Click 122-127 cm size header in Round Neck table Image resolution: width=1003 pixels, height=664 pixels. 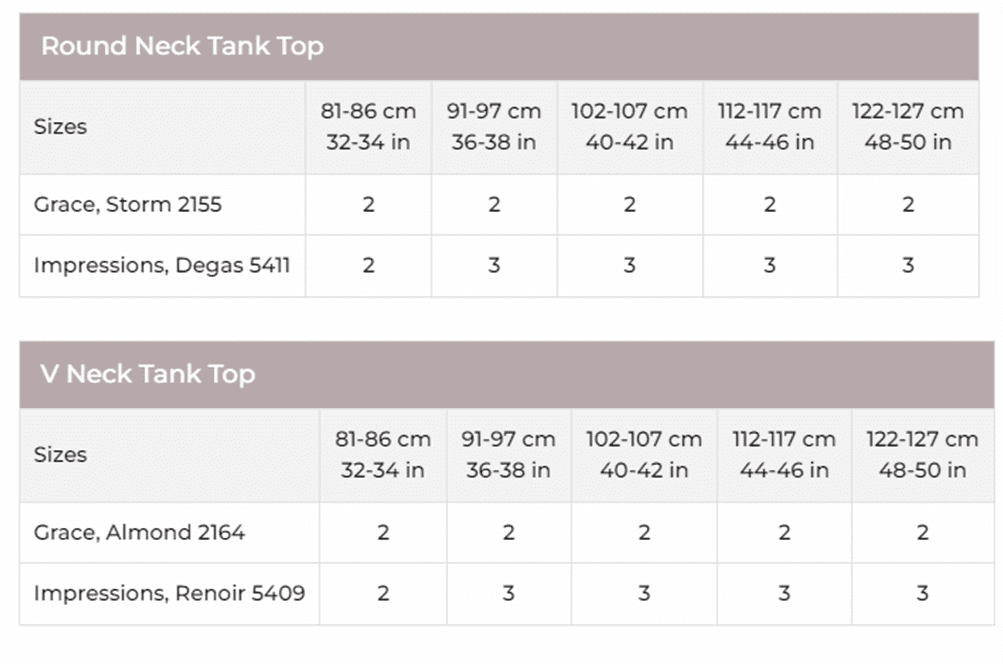click(908, 127)
